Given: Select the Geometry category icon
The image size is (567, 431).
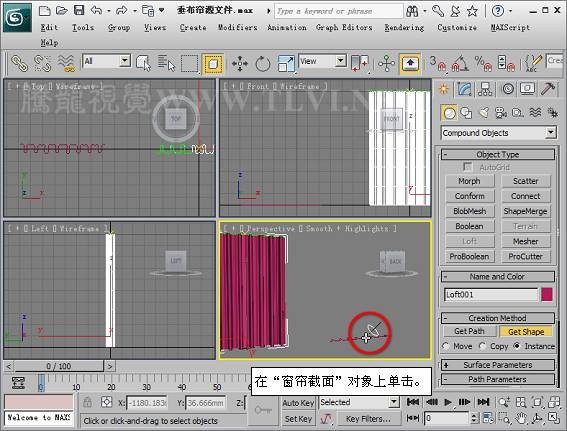Looking at the screenshot, I should tap(449, 113).
